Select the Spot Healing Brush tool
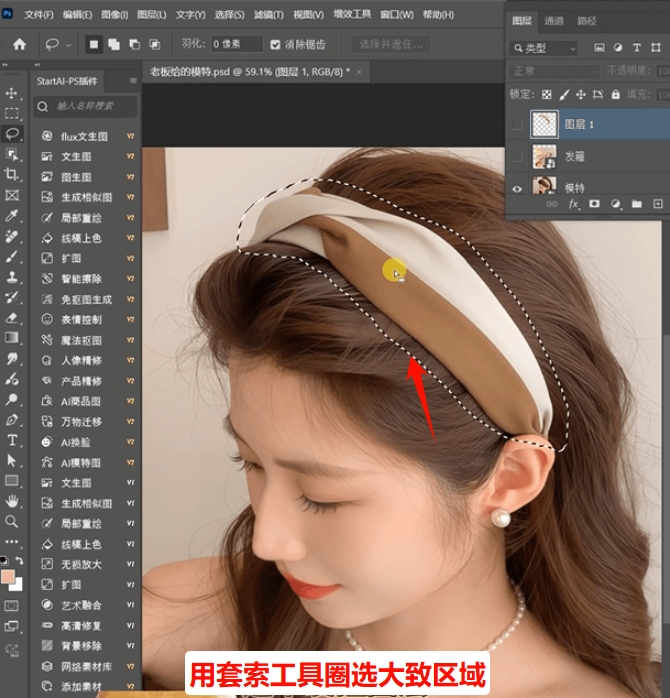 coord(12,236)
